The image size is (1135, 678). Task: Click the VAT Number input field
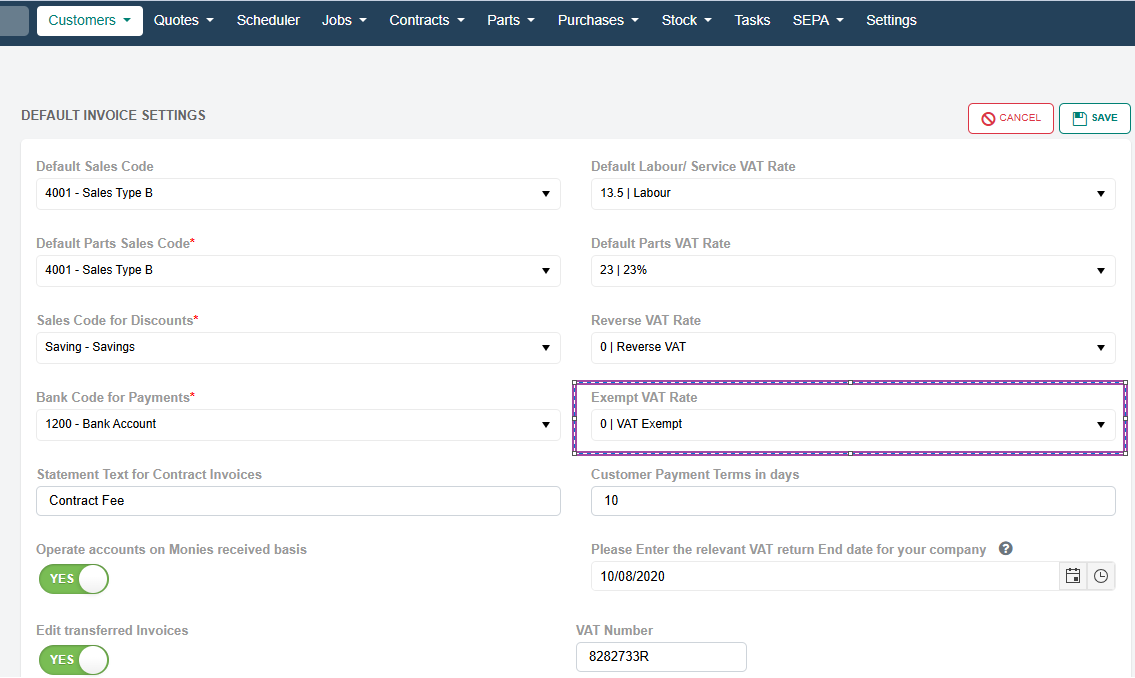(x=661, y=657)
